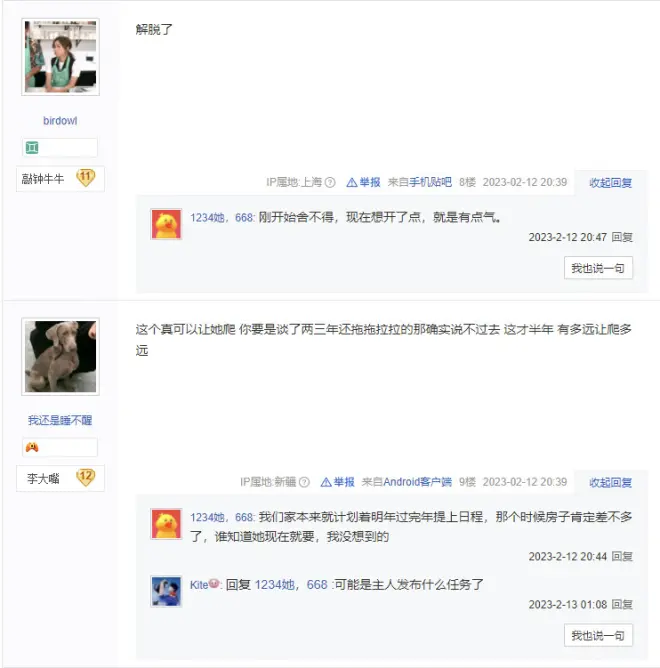The height and width of the screenshot is (668, 660).
Task: Click the birdowl username link
Action: pyautogui.click(x=60, y=121)
